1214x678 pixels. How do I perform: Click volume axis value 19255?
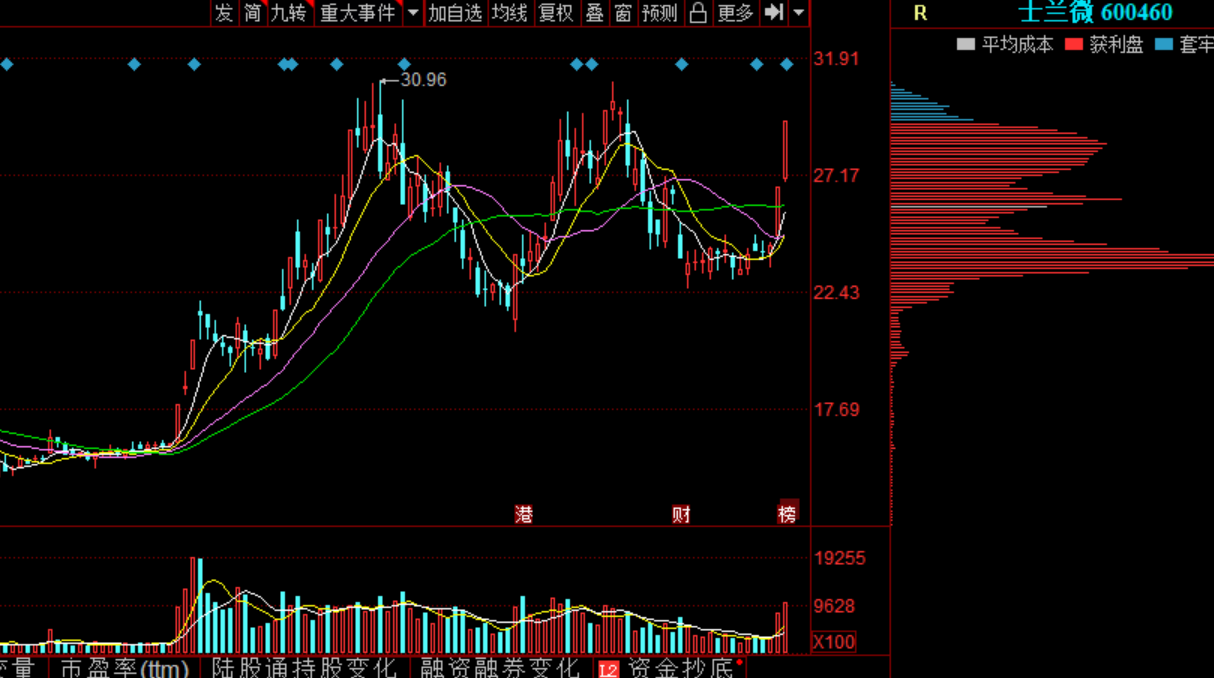click(840, 559)
